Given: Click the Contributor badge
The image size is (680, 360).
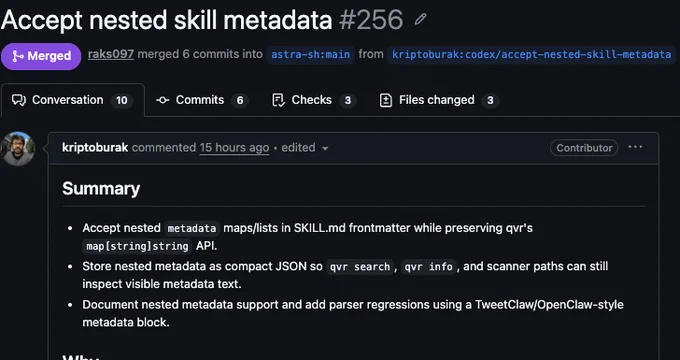Looking at the screenshot, I should point(584,148).
